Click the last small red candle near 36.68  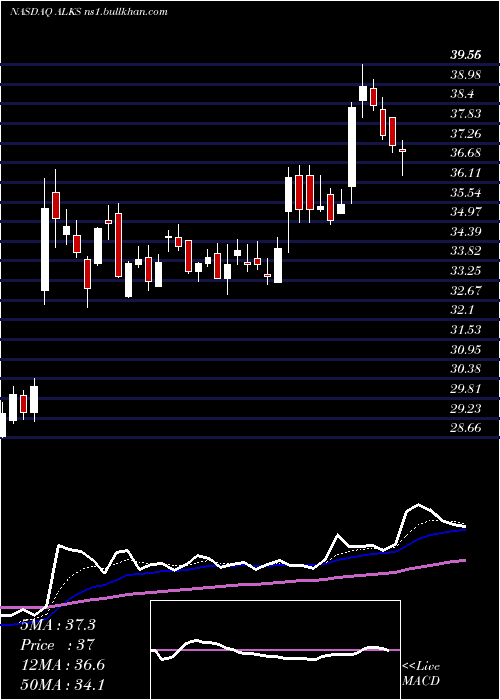click(x=402, y=151)
